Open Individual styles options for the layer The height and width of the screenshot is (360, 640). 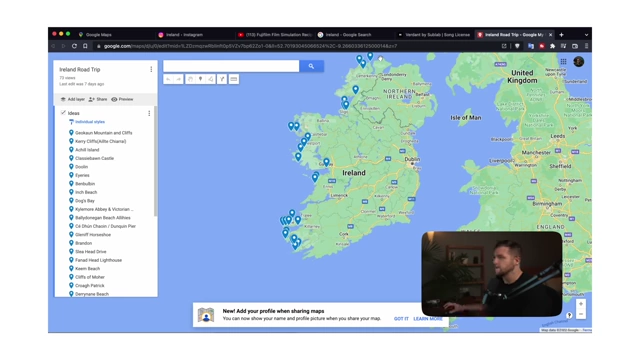87,122
